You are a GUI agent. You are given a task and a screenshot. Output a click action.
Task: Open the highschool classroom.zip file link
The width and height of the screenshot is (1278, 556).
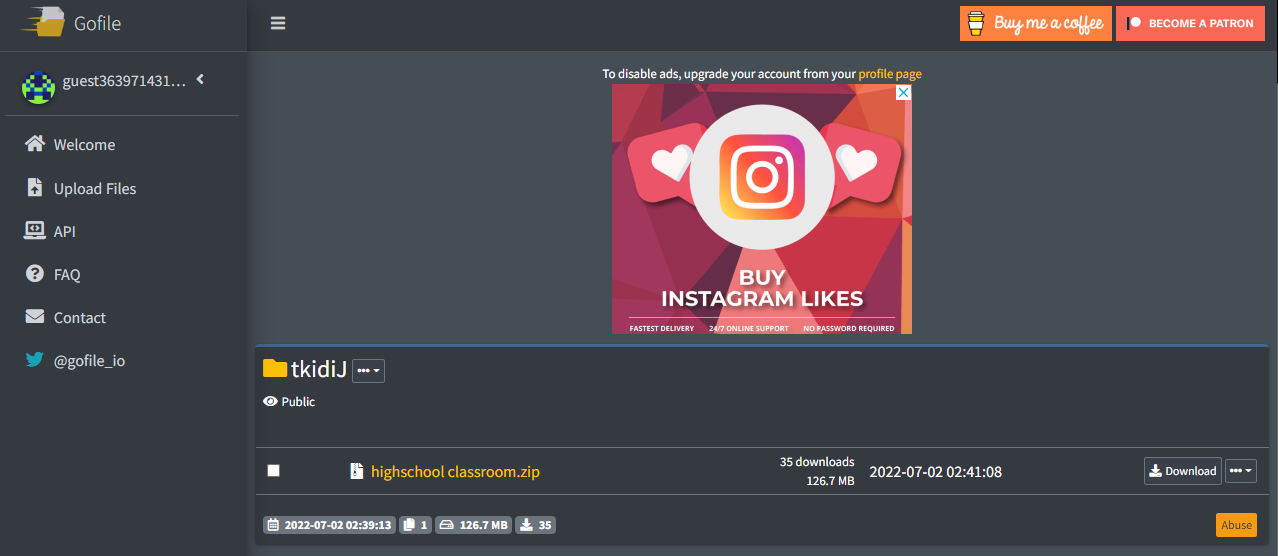[455, 472]
